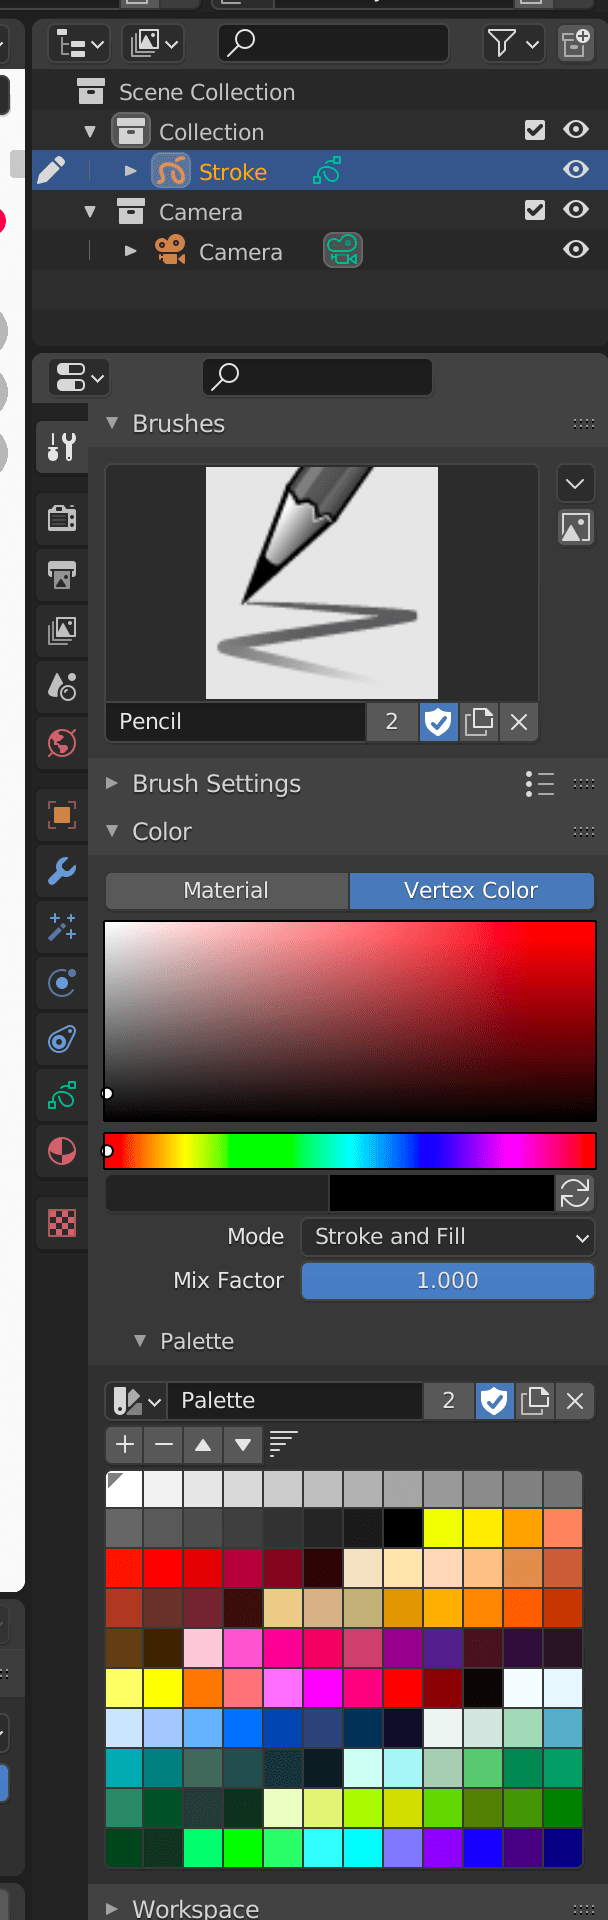Open the Output properties tab
This screenshot has width=608, height=1920.
[61, 576]
